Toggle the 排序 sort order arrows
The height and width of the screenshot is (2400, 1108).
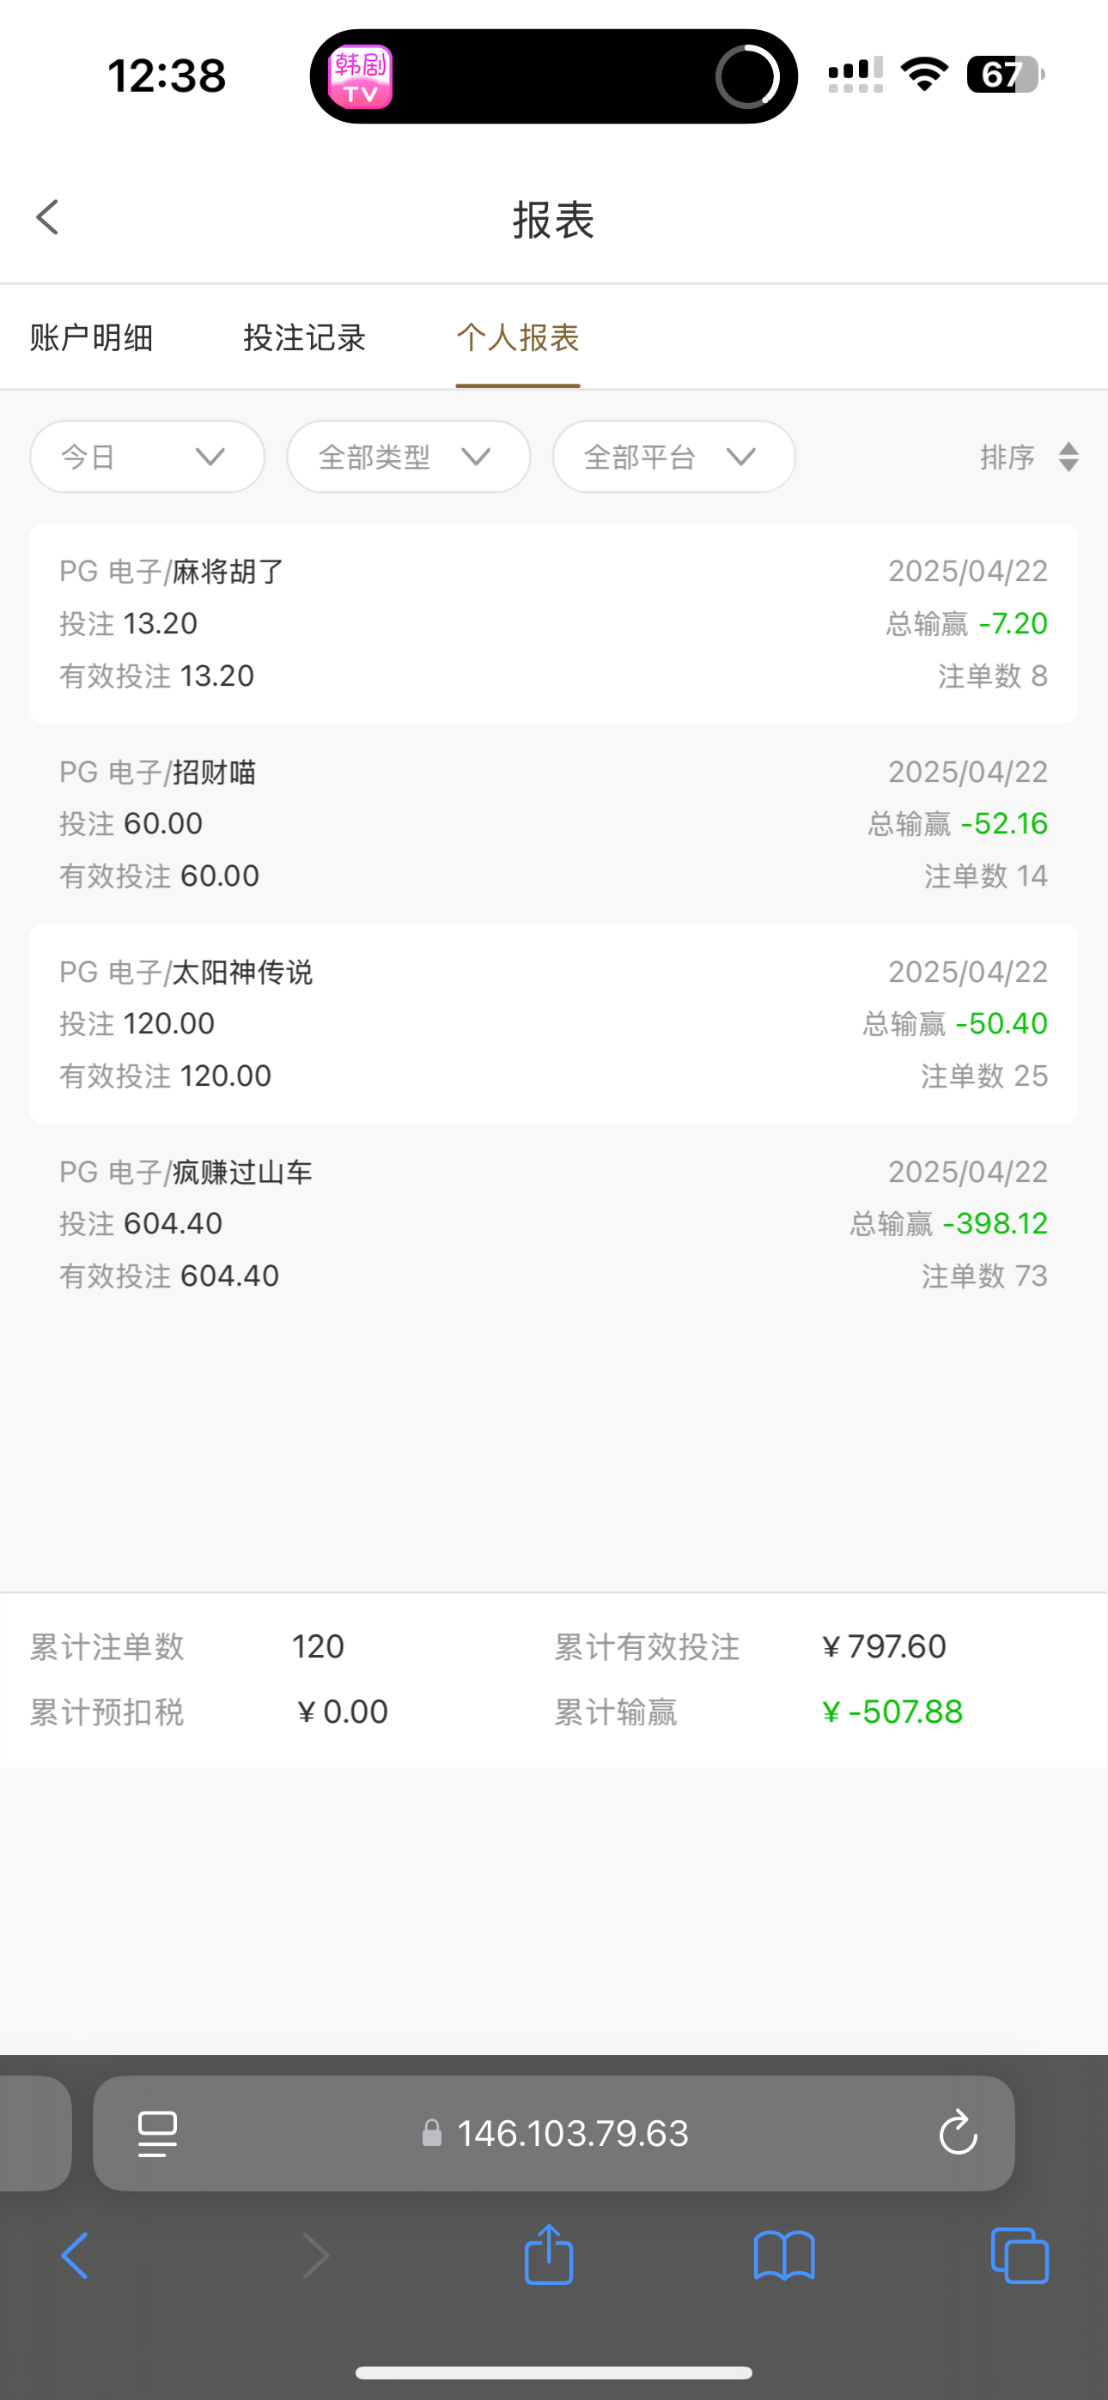[x=1068, y=457]
